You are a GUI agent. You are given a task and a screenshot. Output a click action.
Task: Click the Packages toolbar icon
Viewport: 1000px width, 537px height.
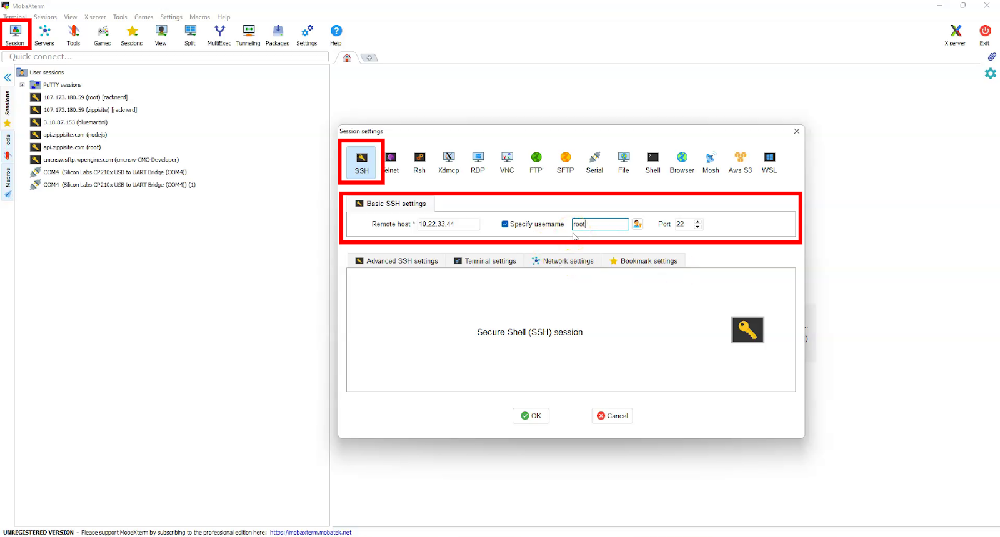277,34
